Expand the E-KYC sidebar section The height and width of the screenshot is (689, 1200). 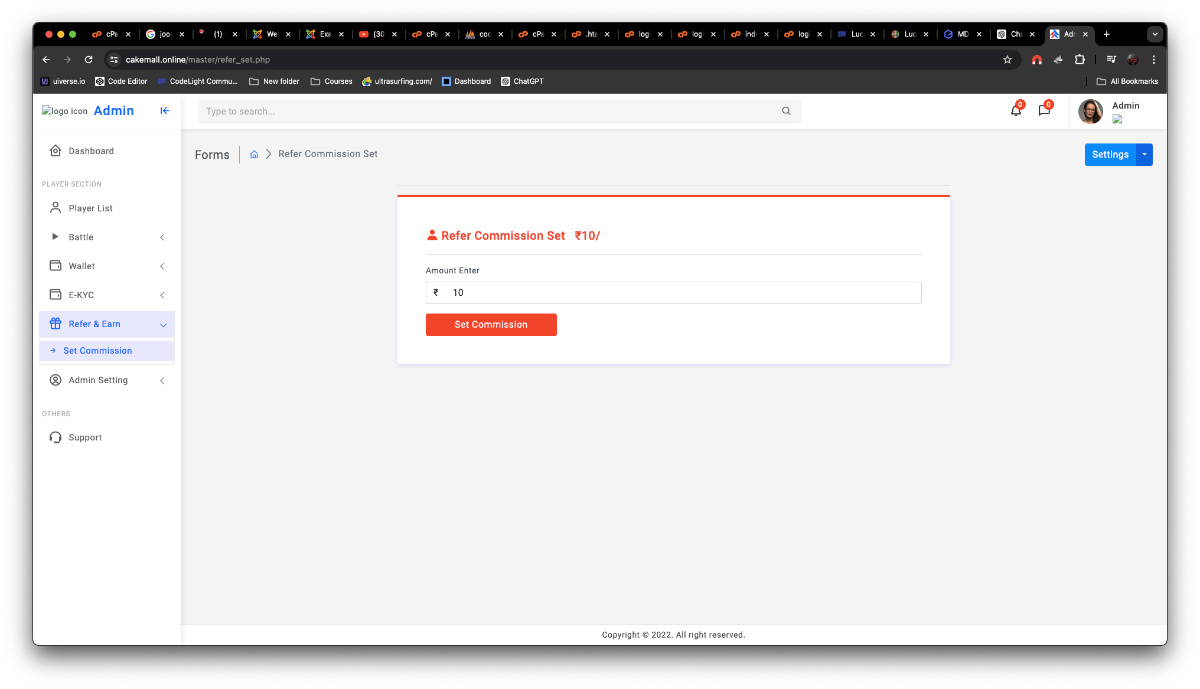click(x=107, y=295)
